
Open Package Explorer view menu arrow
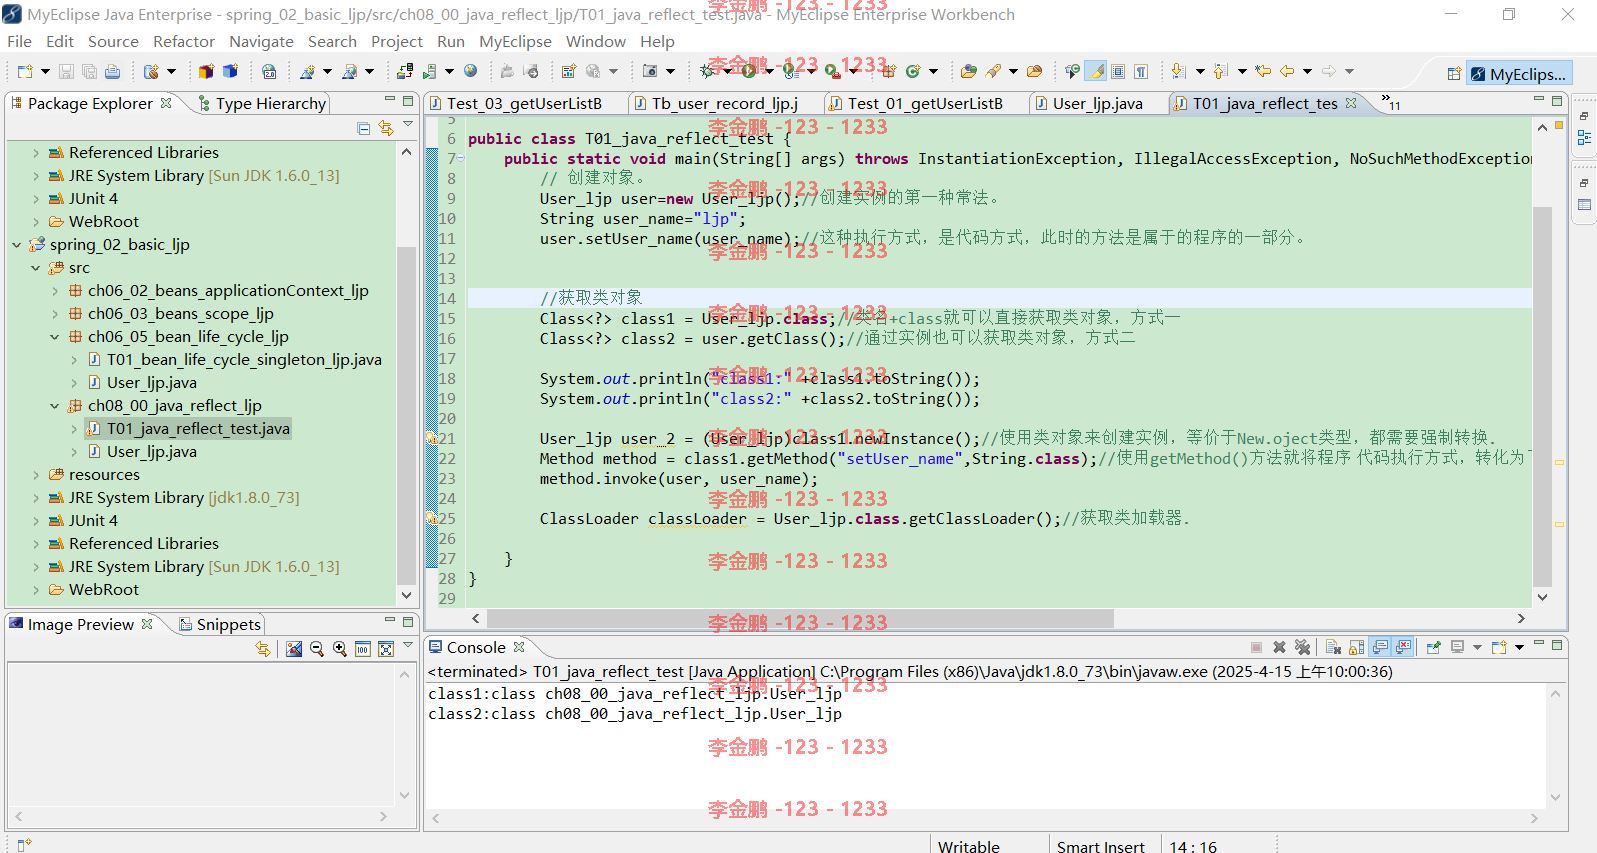pos(408,126)
